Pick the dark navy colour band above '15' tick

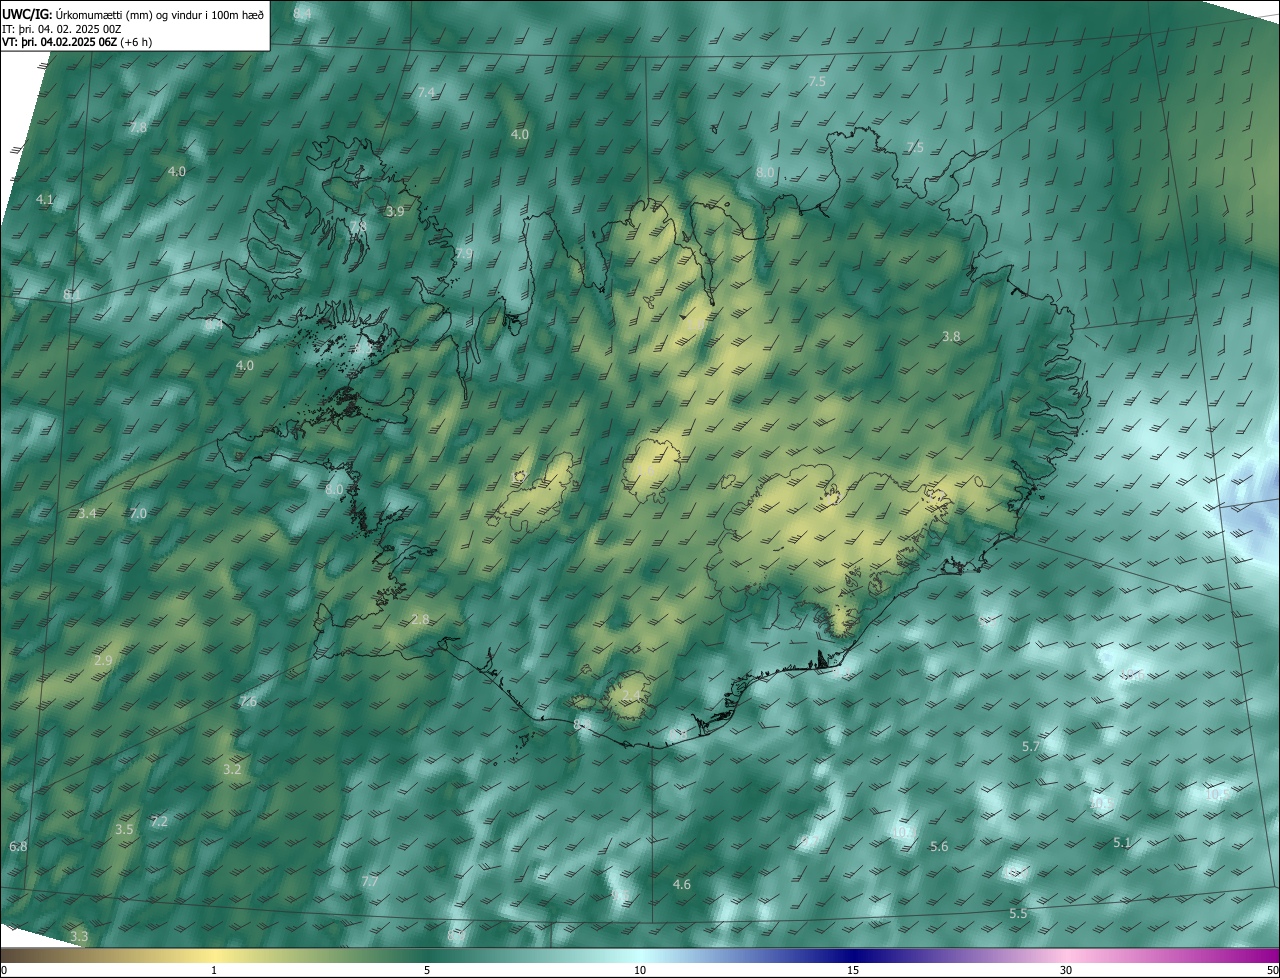click(853, 955)
